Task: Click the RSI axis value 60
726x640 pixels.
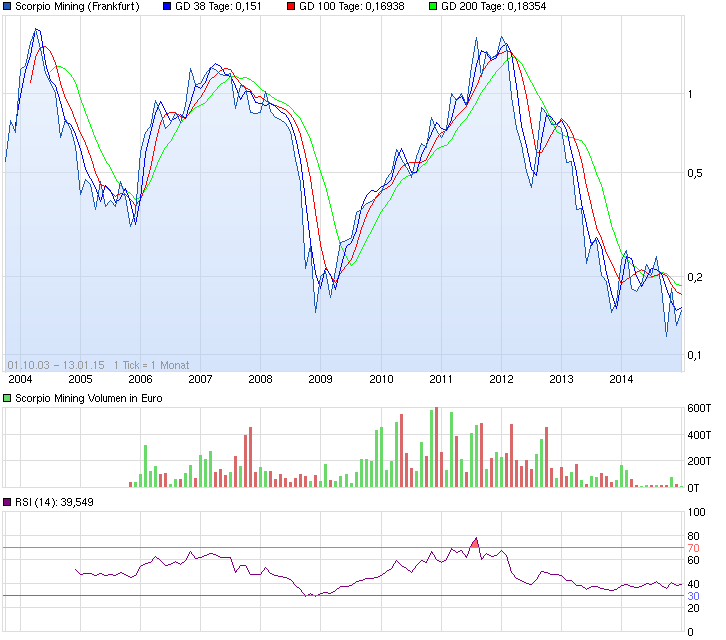Action: (x=694, y=560)
